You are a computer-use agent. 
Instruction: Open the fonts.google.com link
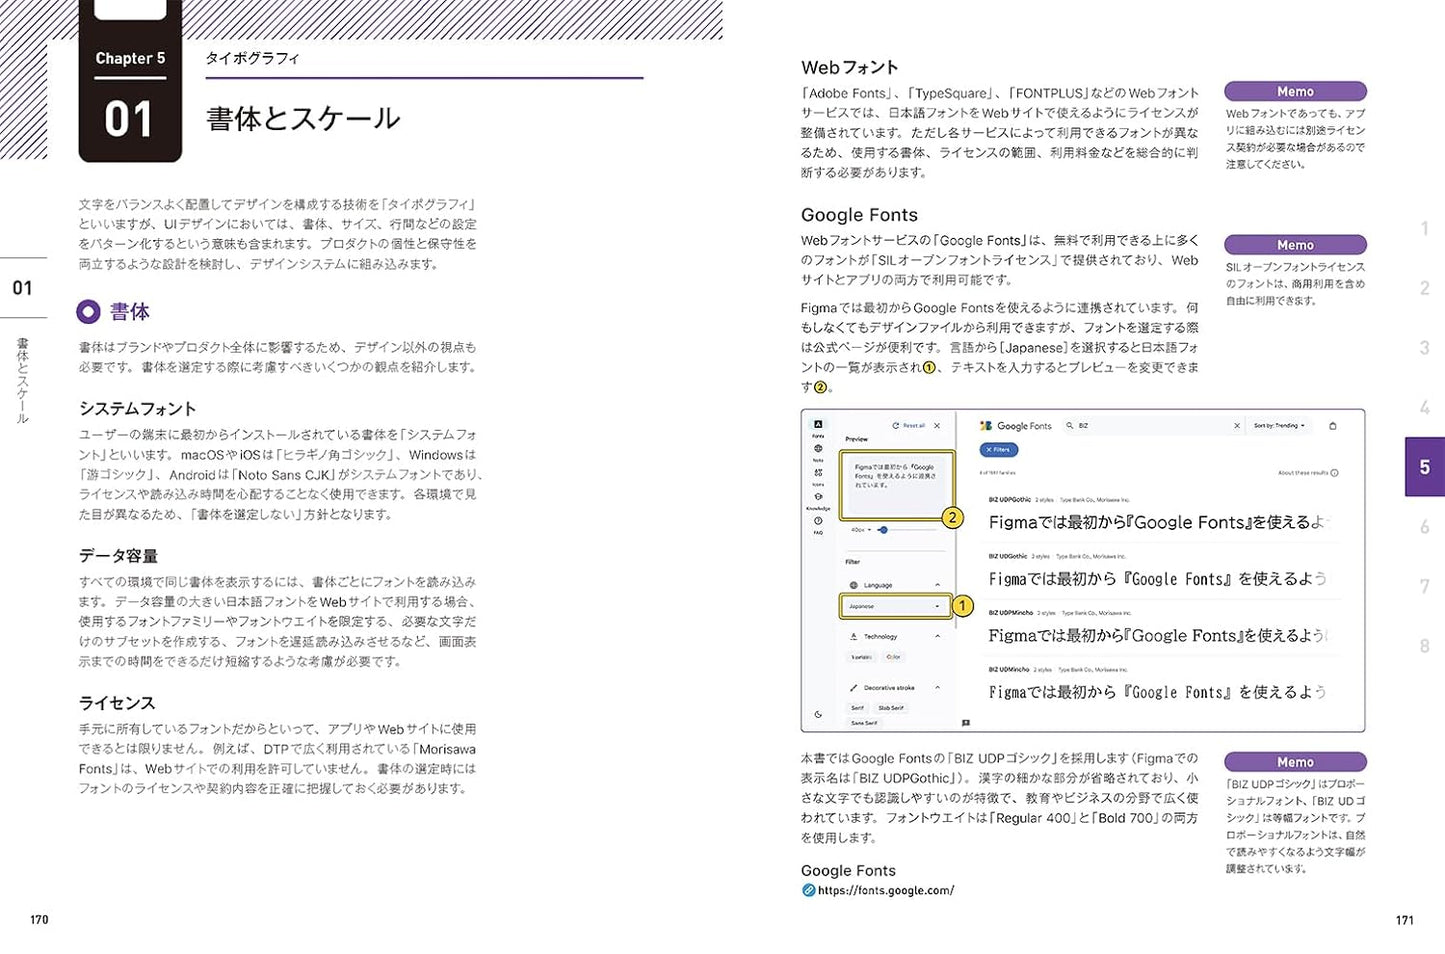point(885,890)
